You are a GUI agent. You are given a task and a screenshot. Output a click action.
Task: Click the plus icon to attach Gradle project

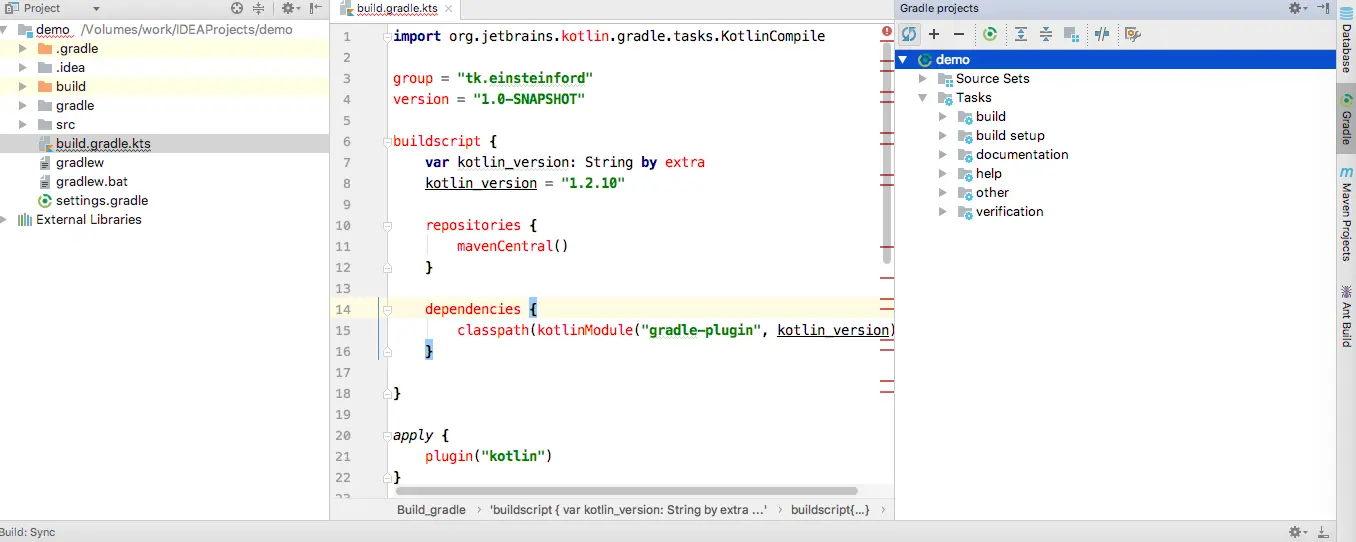tap(934, 34)
